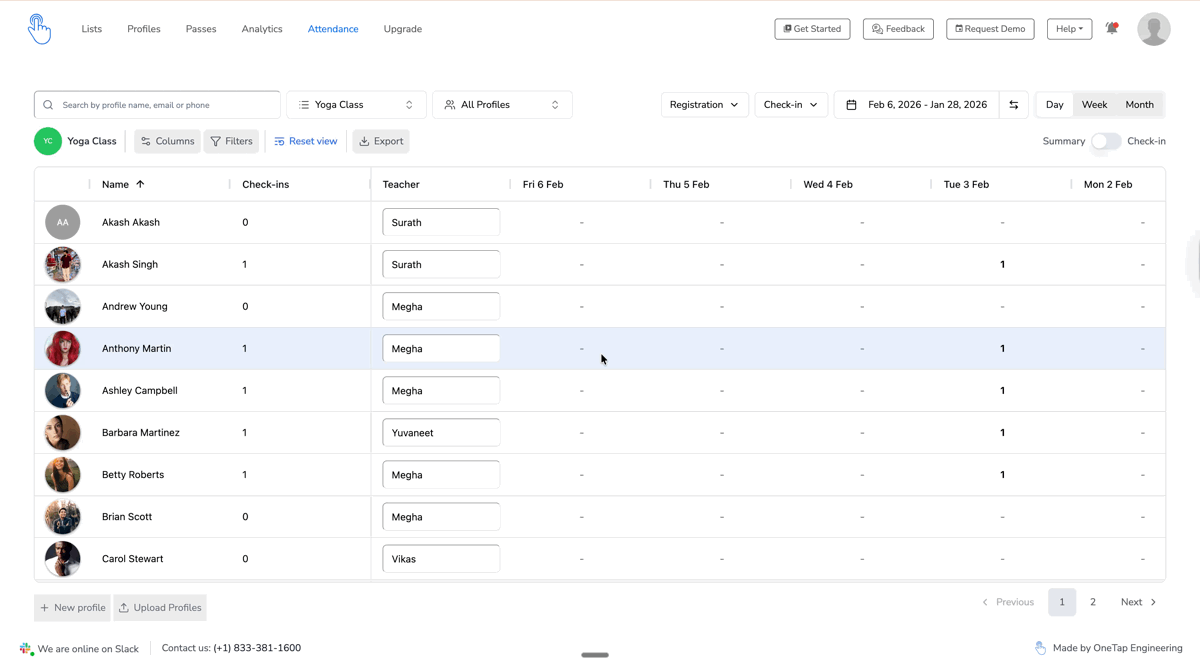Screen dimensions: 1200x668
Task: Go to page 2 of results
Action: click(1092, 602)
